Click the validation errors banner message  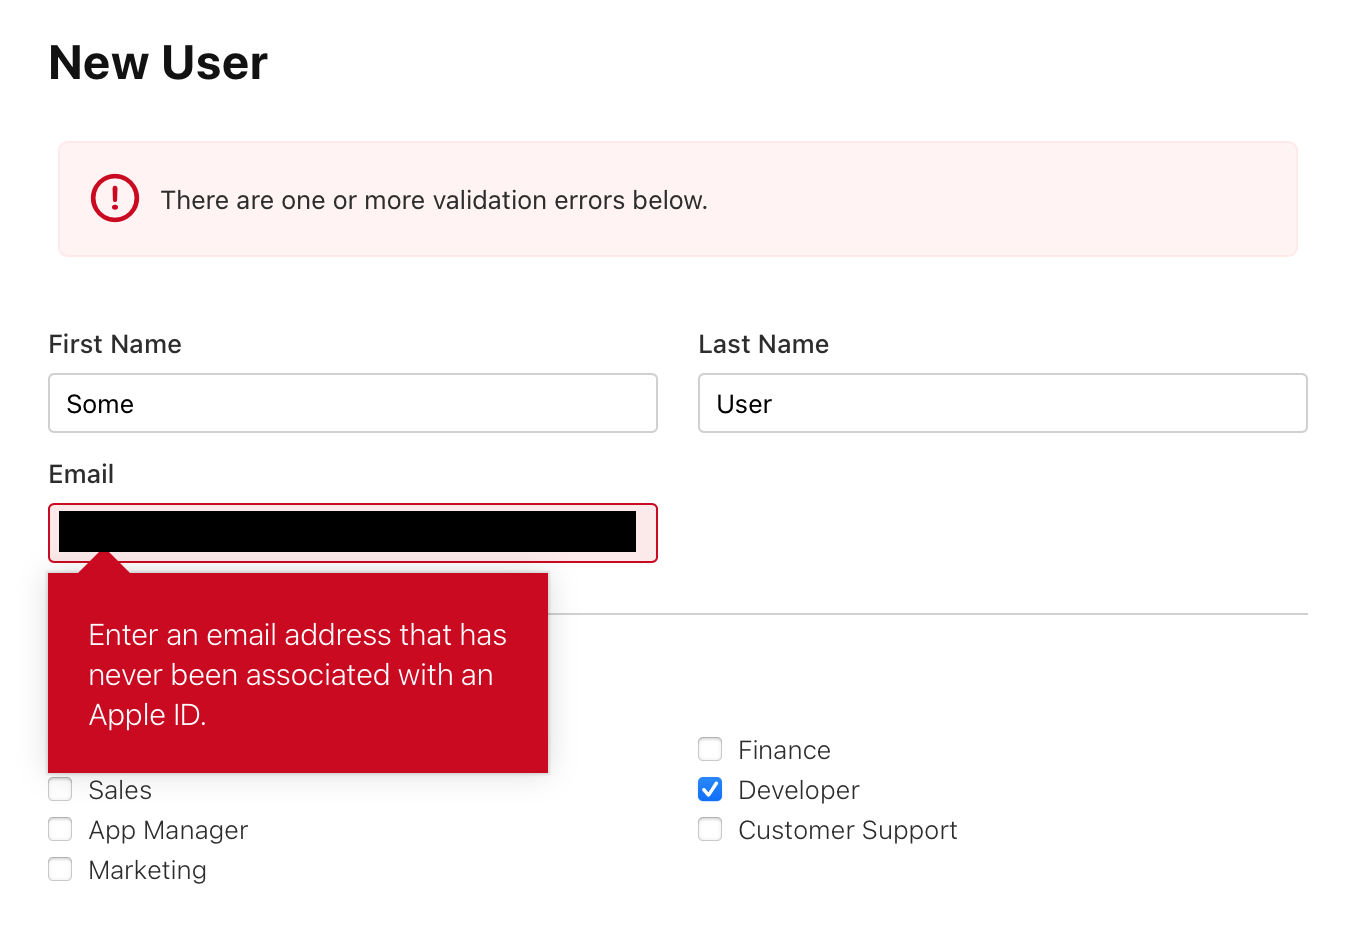[434, 200]
